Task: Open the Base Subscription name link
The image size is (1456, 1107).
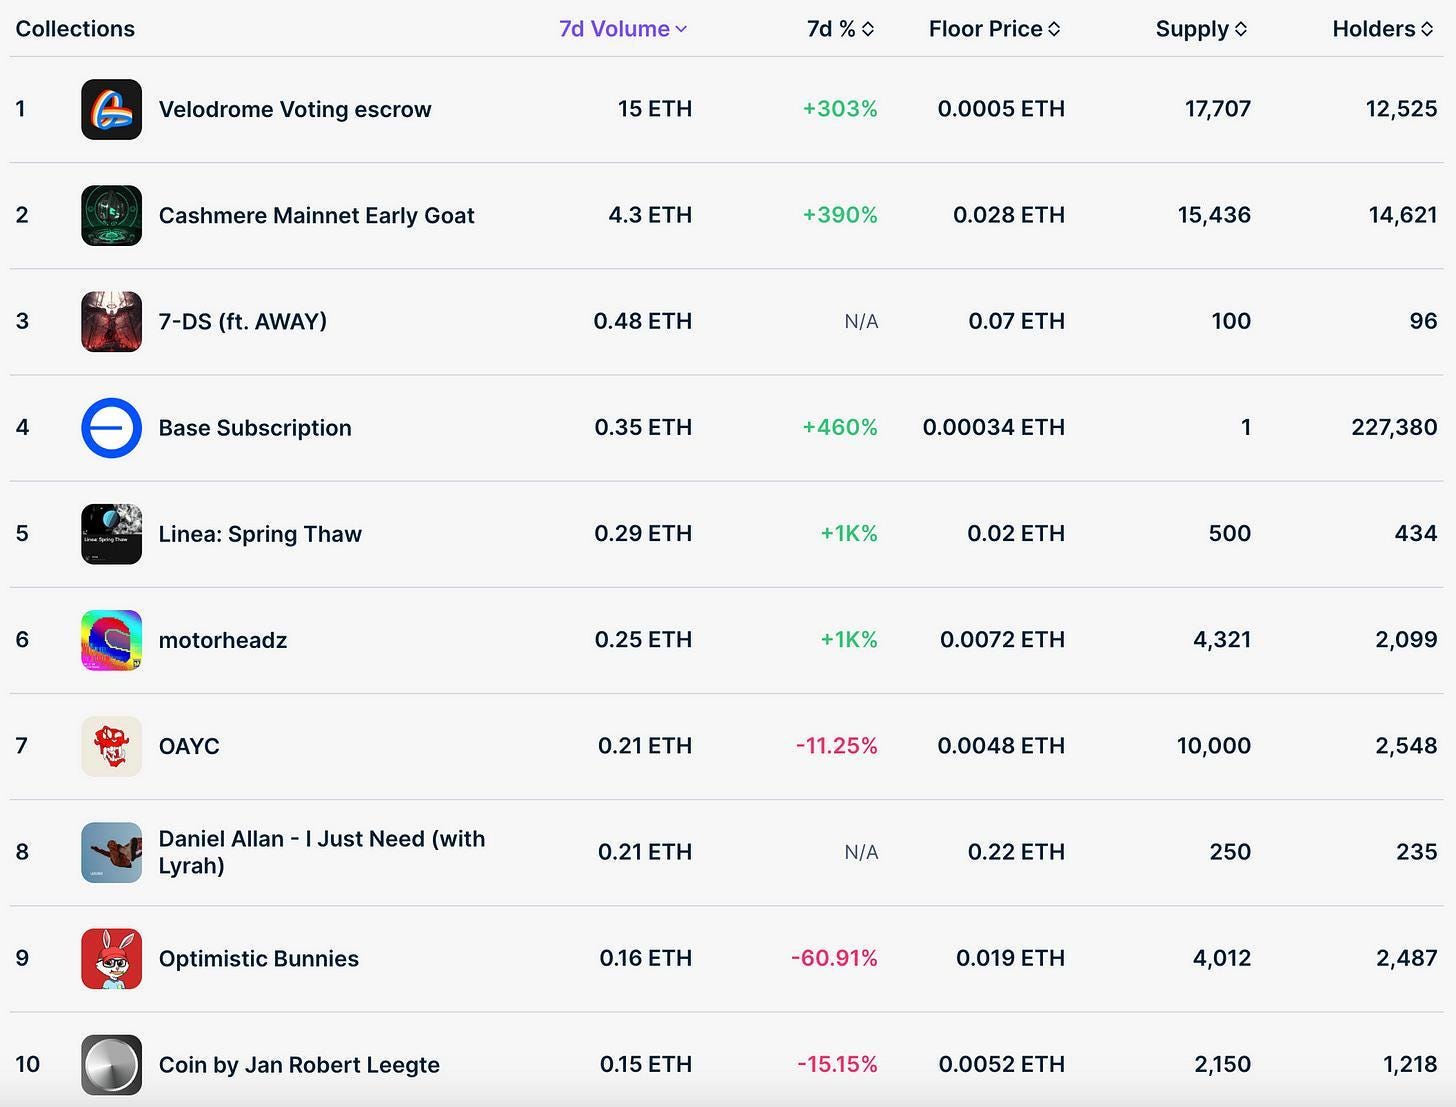Action: click(x=255, y=428)
